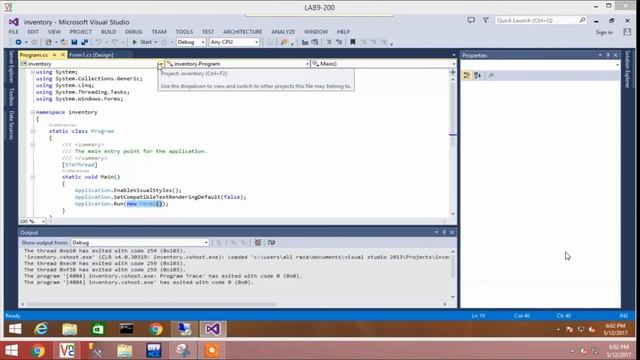The height and width of the screenshot is (360, 640).
Task: Click the Windows Start button in inner taskbar
Action: coord(15,329)
